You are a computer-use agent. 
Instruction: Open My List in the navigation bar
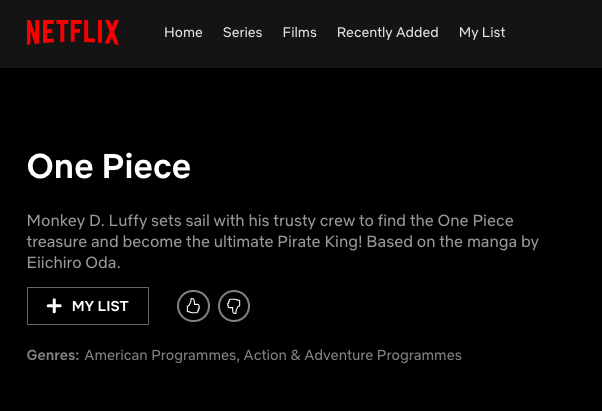pos(482,33)
